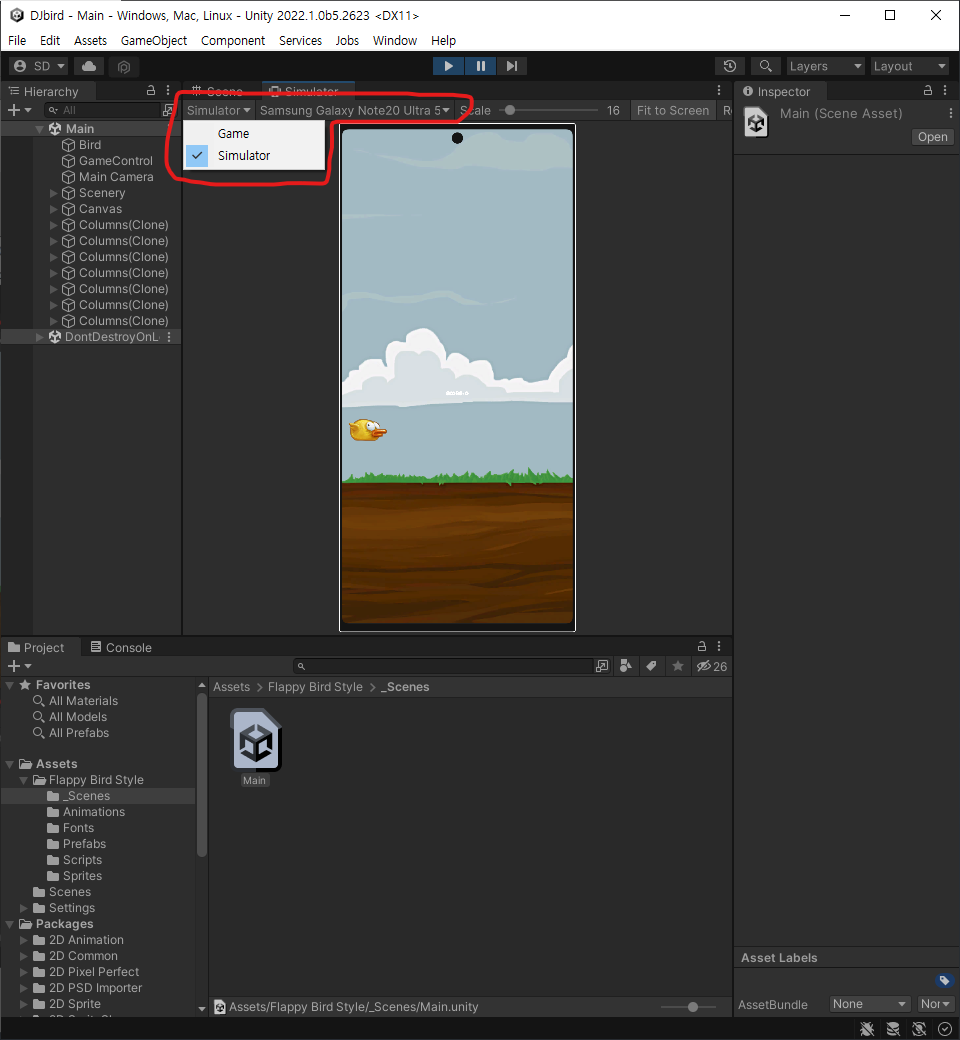Click the Main scene asset thumbnail
960x1040 pixels.
[x=255, y=741]
